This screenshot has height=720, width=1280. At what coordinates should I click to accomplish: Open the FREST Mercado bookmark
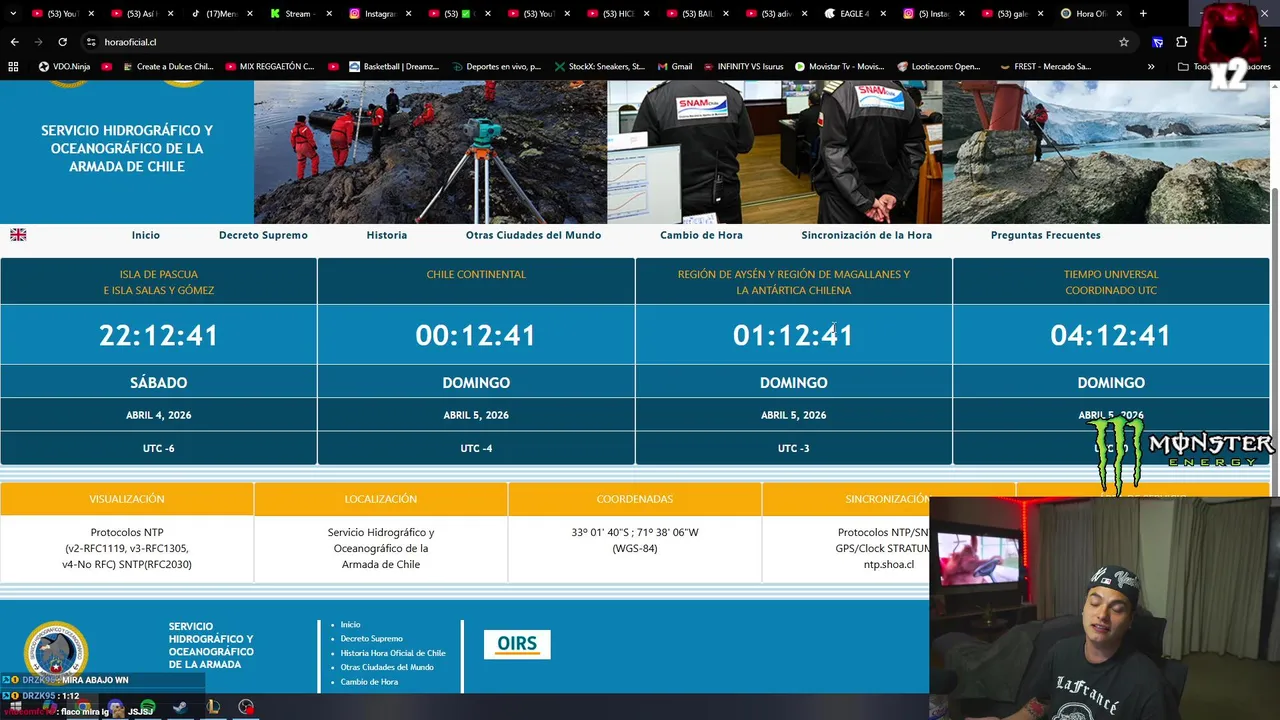click(1045, 66)
